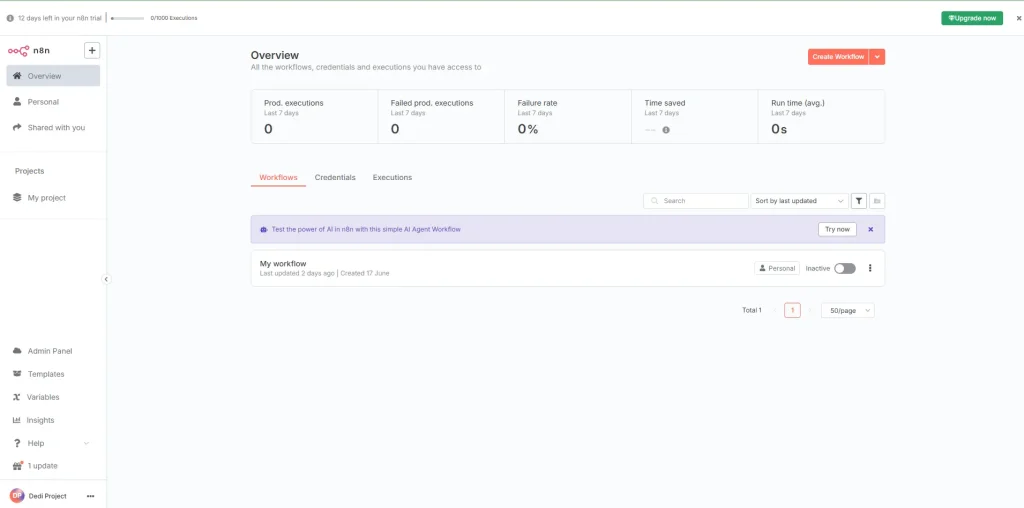
Task: Switch to the Workflows tab
Action: click(x=278, y=178)
